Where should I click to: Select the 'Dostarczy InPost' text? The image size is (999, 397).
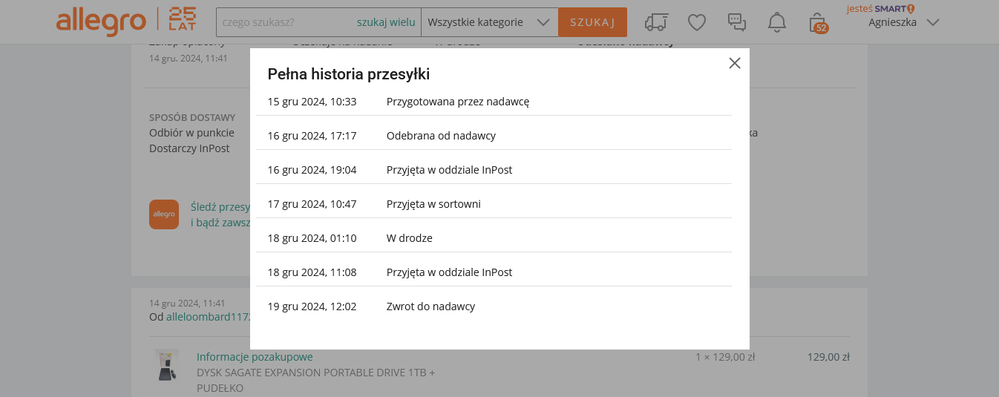189,148
